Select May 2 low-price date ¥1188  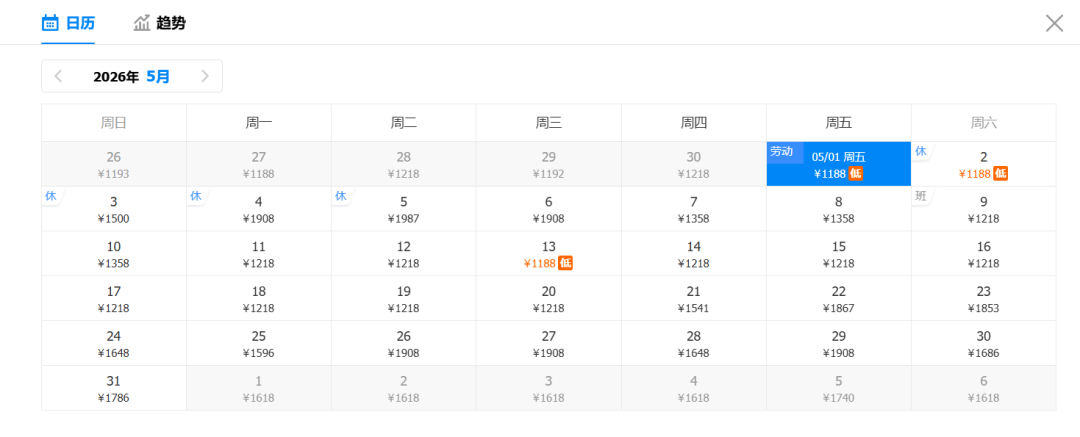[983, 164]
